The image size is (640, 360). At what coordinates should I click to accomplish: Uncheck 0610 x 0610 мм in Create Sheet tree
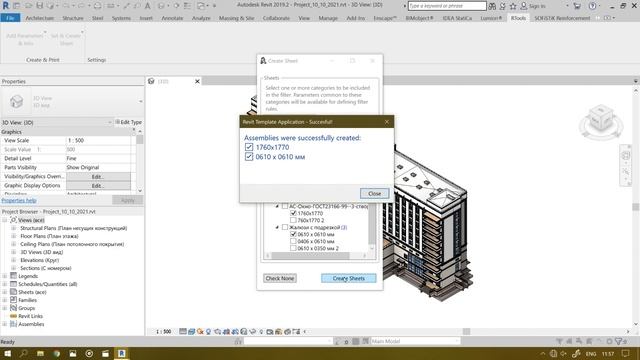pyautogui.click(x=293, y=234)
